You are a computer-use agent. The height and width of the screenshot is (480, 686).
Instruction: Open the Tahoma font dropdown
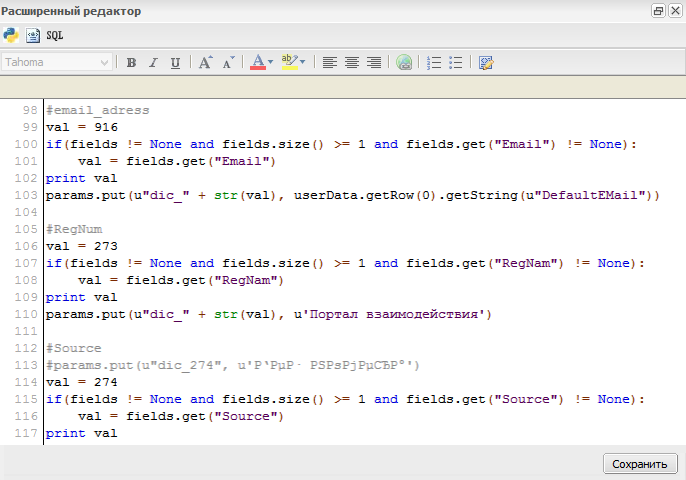point(57,62)
